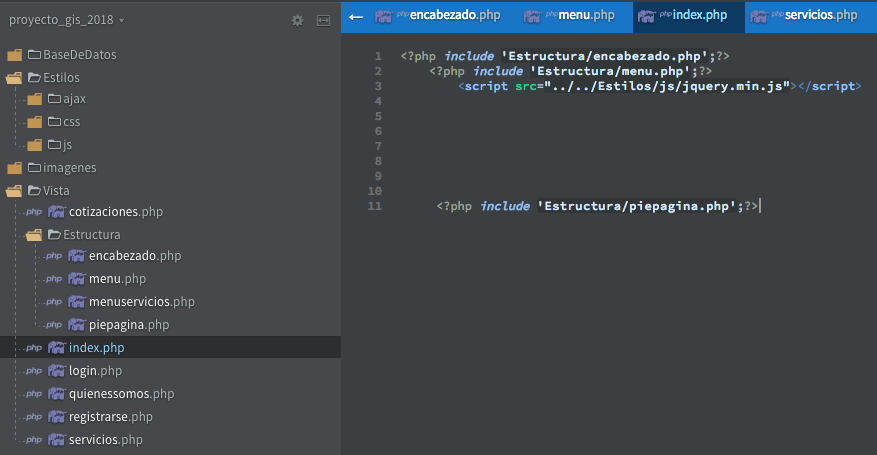
Task: Expand the ajax folder
Action: pyautogui.click(x=74, y=99)
